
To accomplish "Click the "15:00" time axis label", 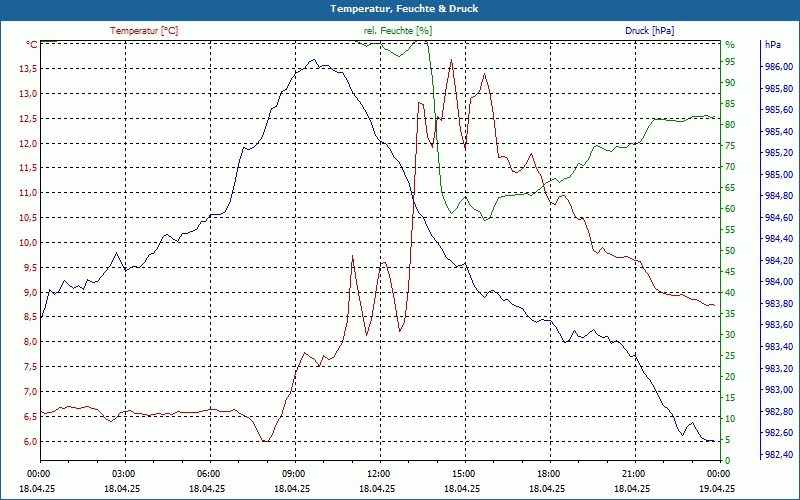I will pos(463,473).
